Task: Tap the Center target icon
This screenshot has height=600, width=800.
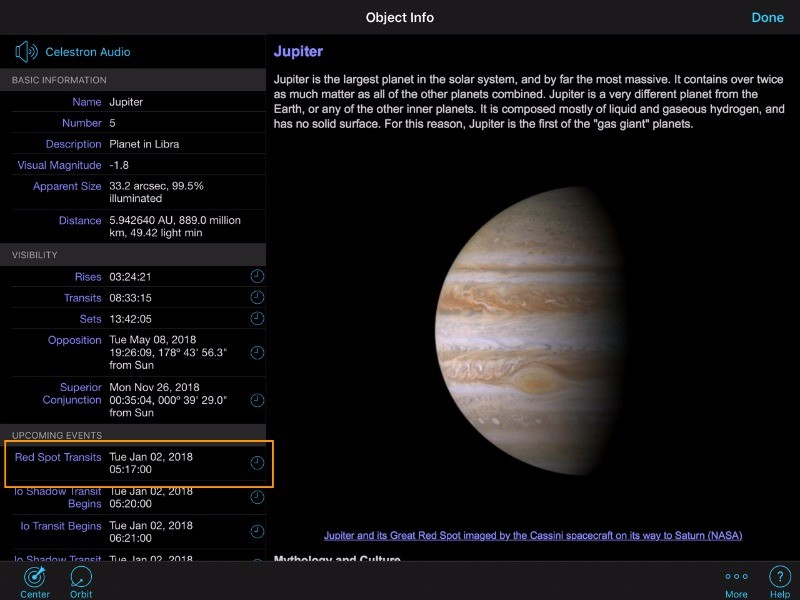Action: (x=35, y=582)
